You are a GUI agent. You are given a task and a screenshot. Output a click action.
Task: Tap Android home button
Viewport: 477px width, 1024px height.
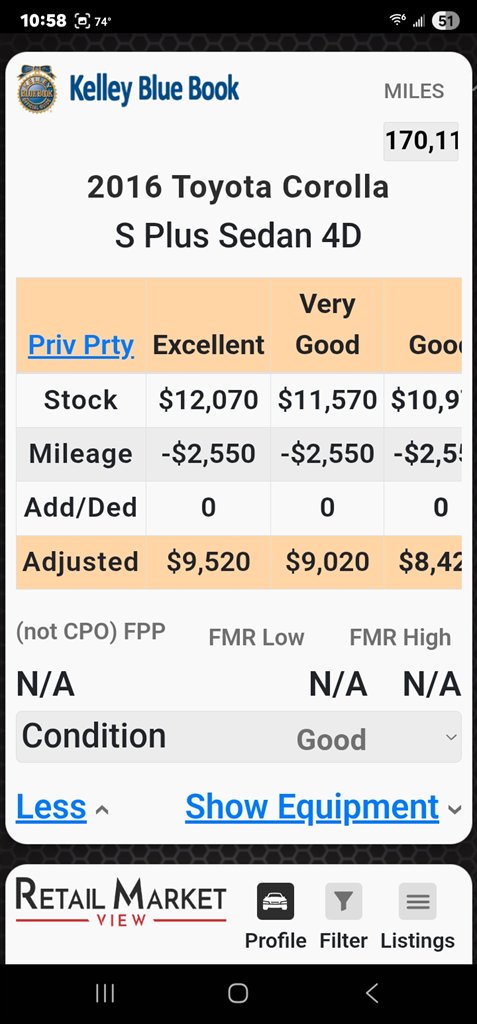point(238,993)
